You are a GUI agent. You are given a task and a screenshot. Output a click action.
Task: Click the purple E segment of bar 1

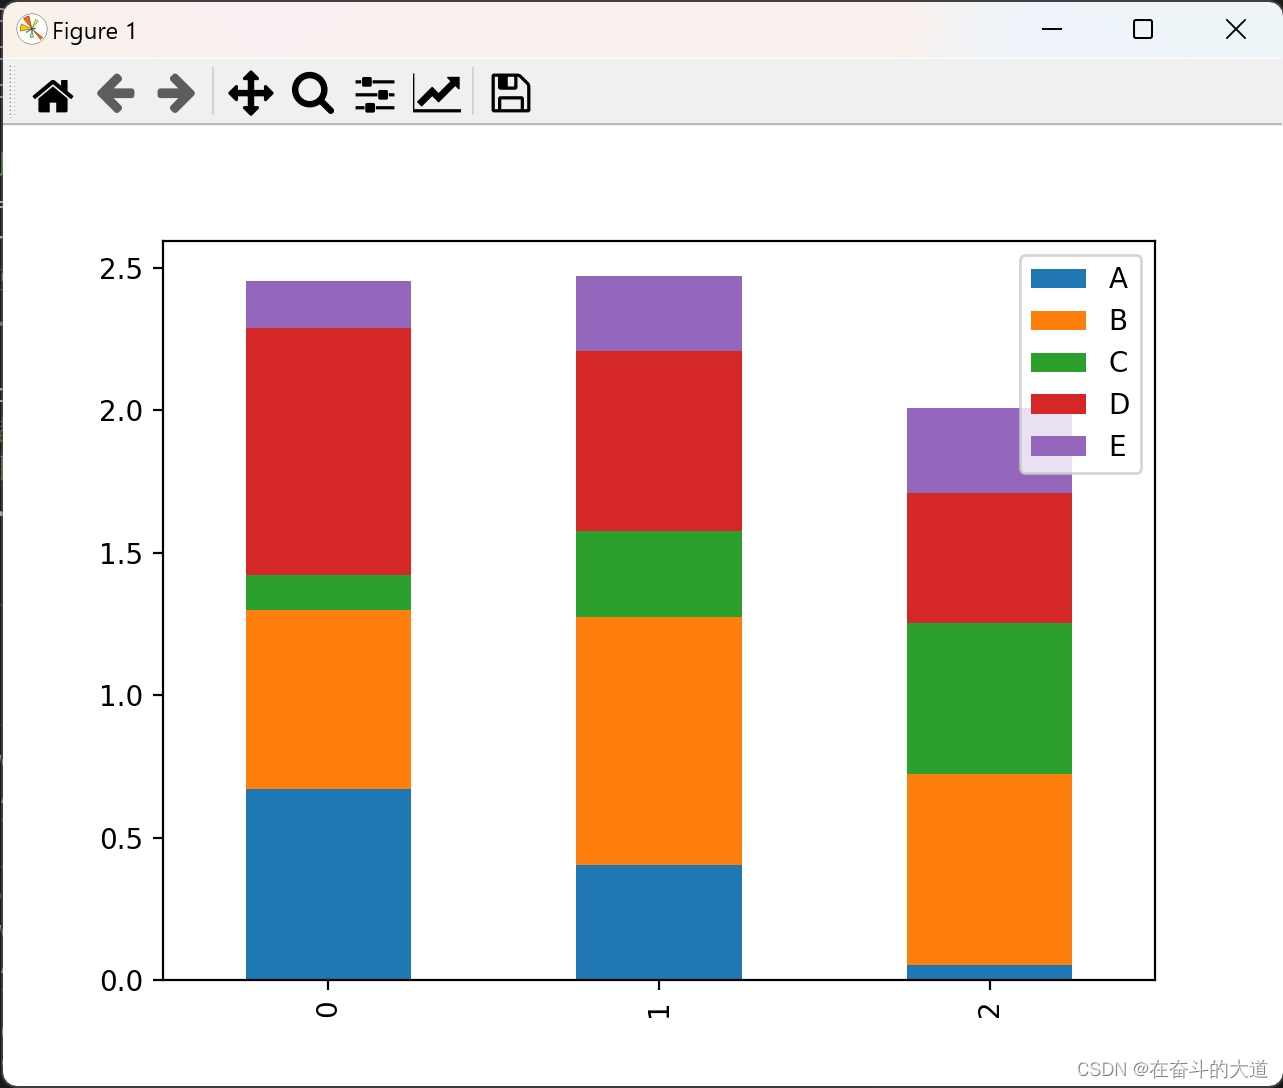pos(658,314)
